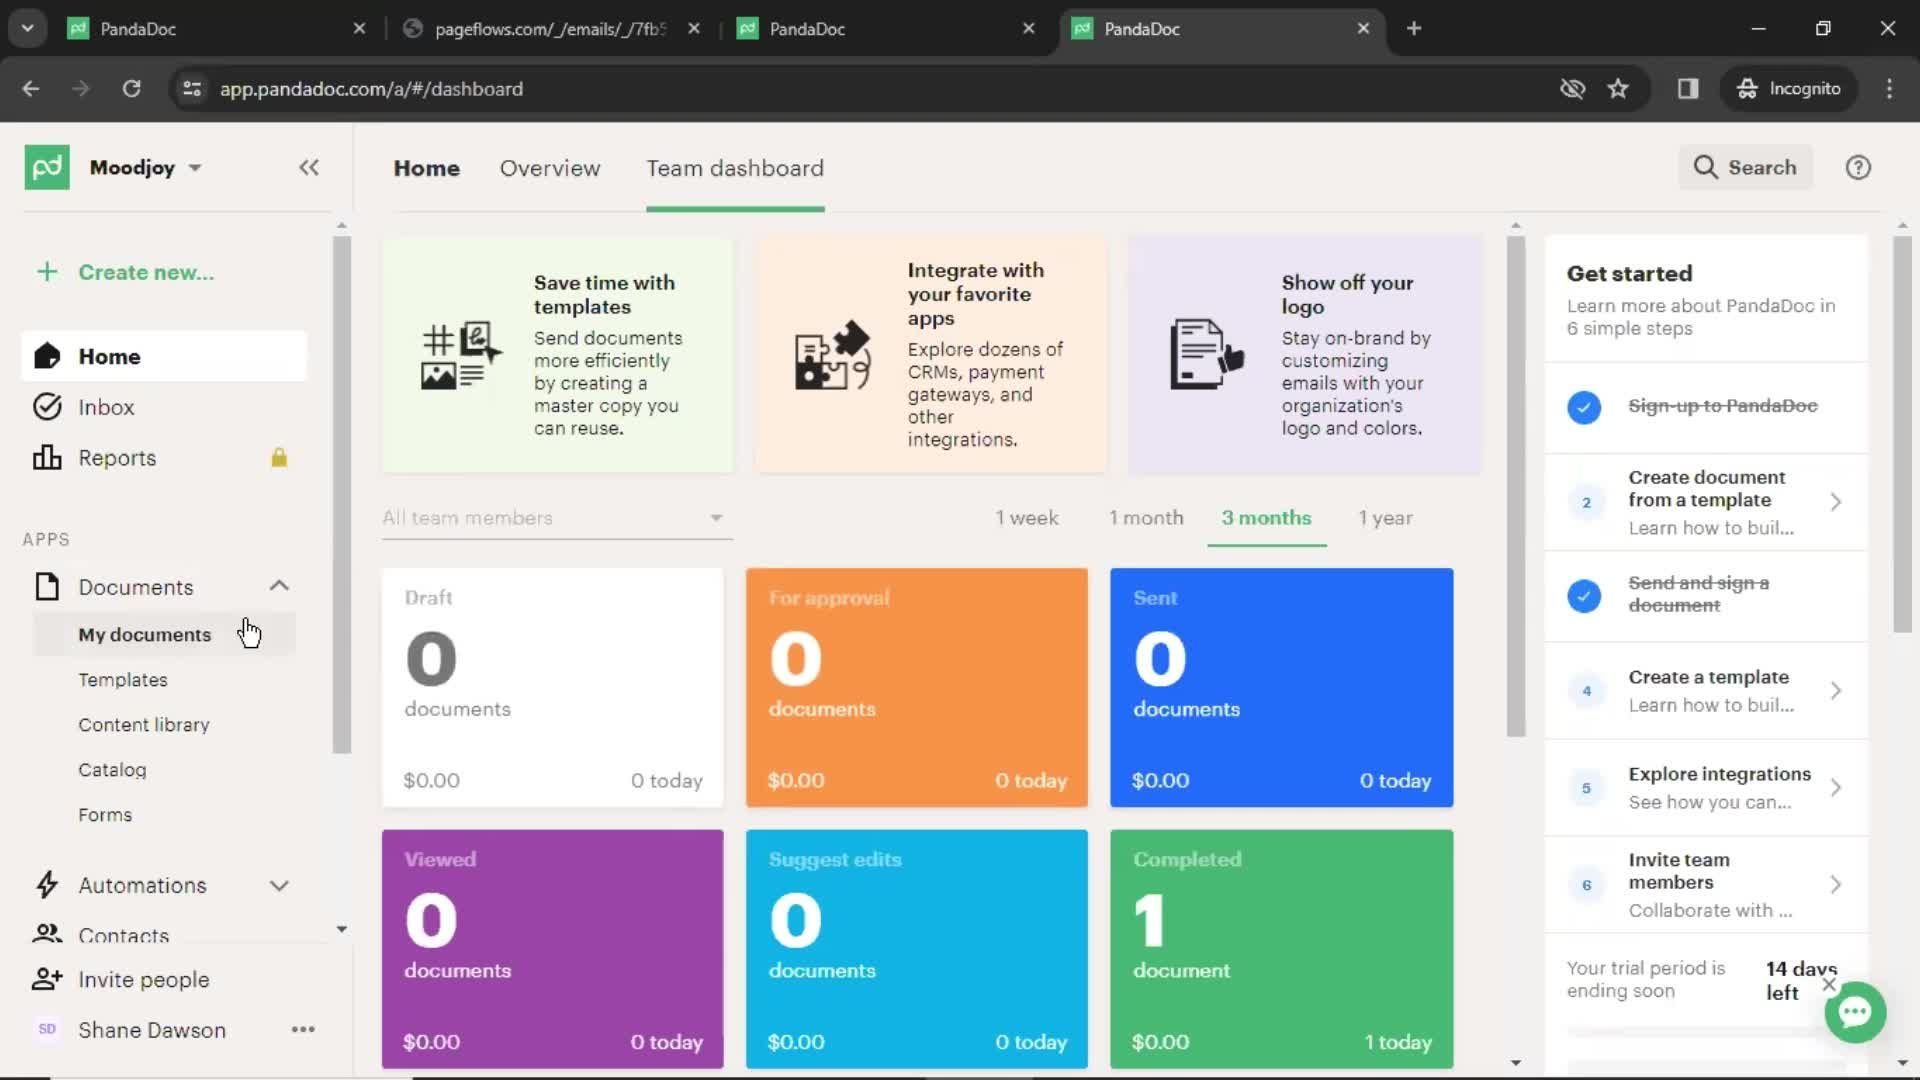The image size is (1920, 1080).
Task: Go back with the browser arrow
Action: point(31,88)
